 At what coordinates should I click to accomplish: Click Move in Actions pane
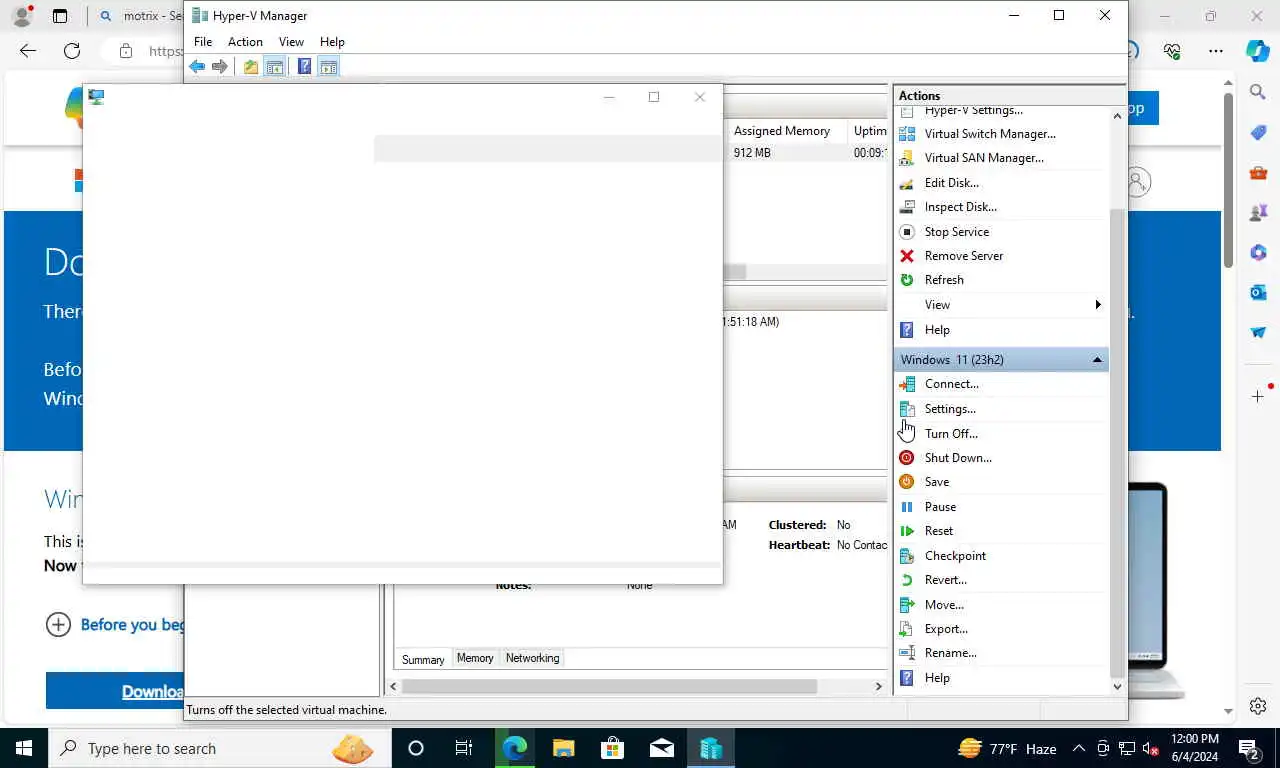tap(944, 605)
